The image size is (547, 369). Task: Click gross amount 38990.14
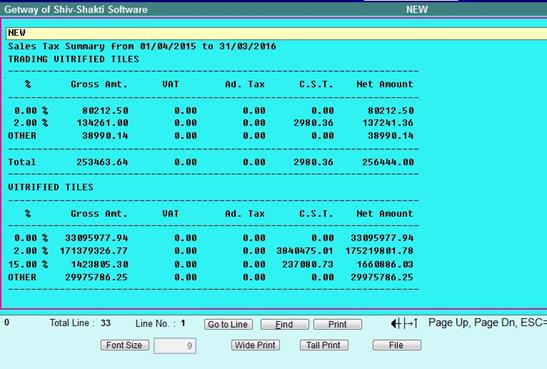tap(105, 136)
